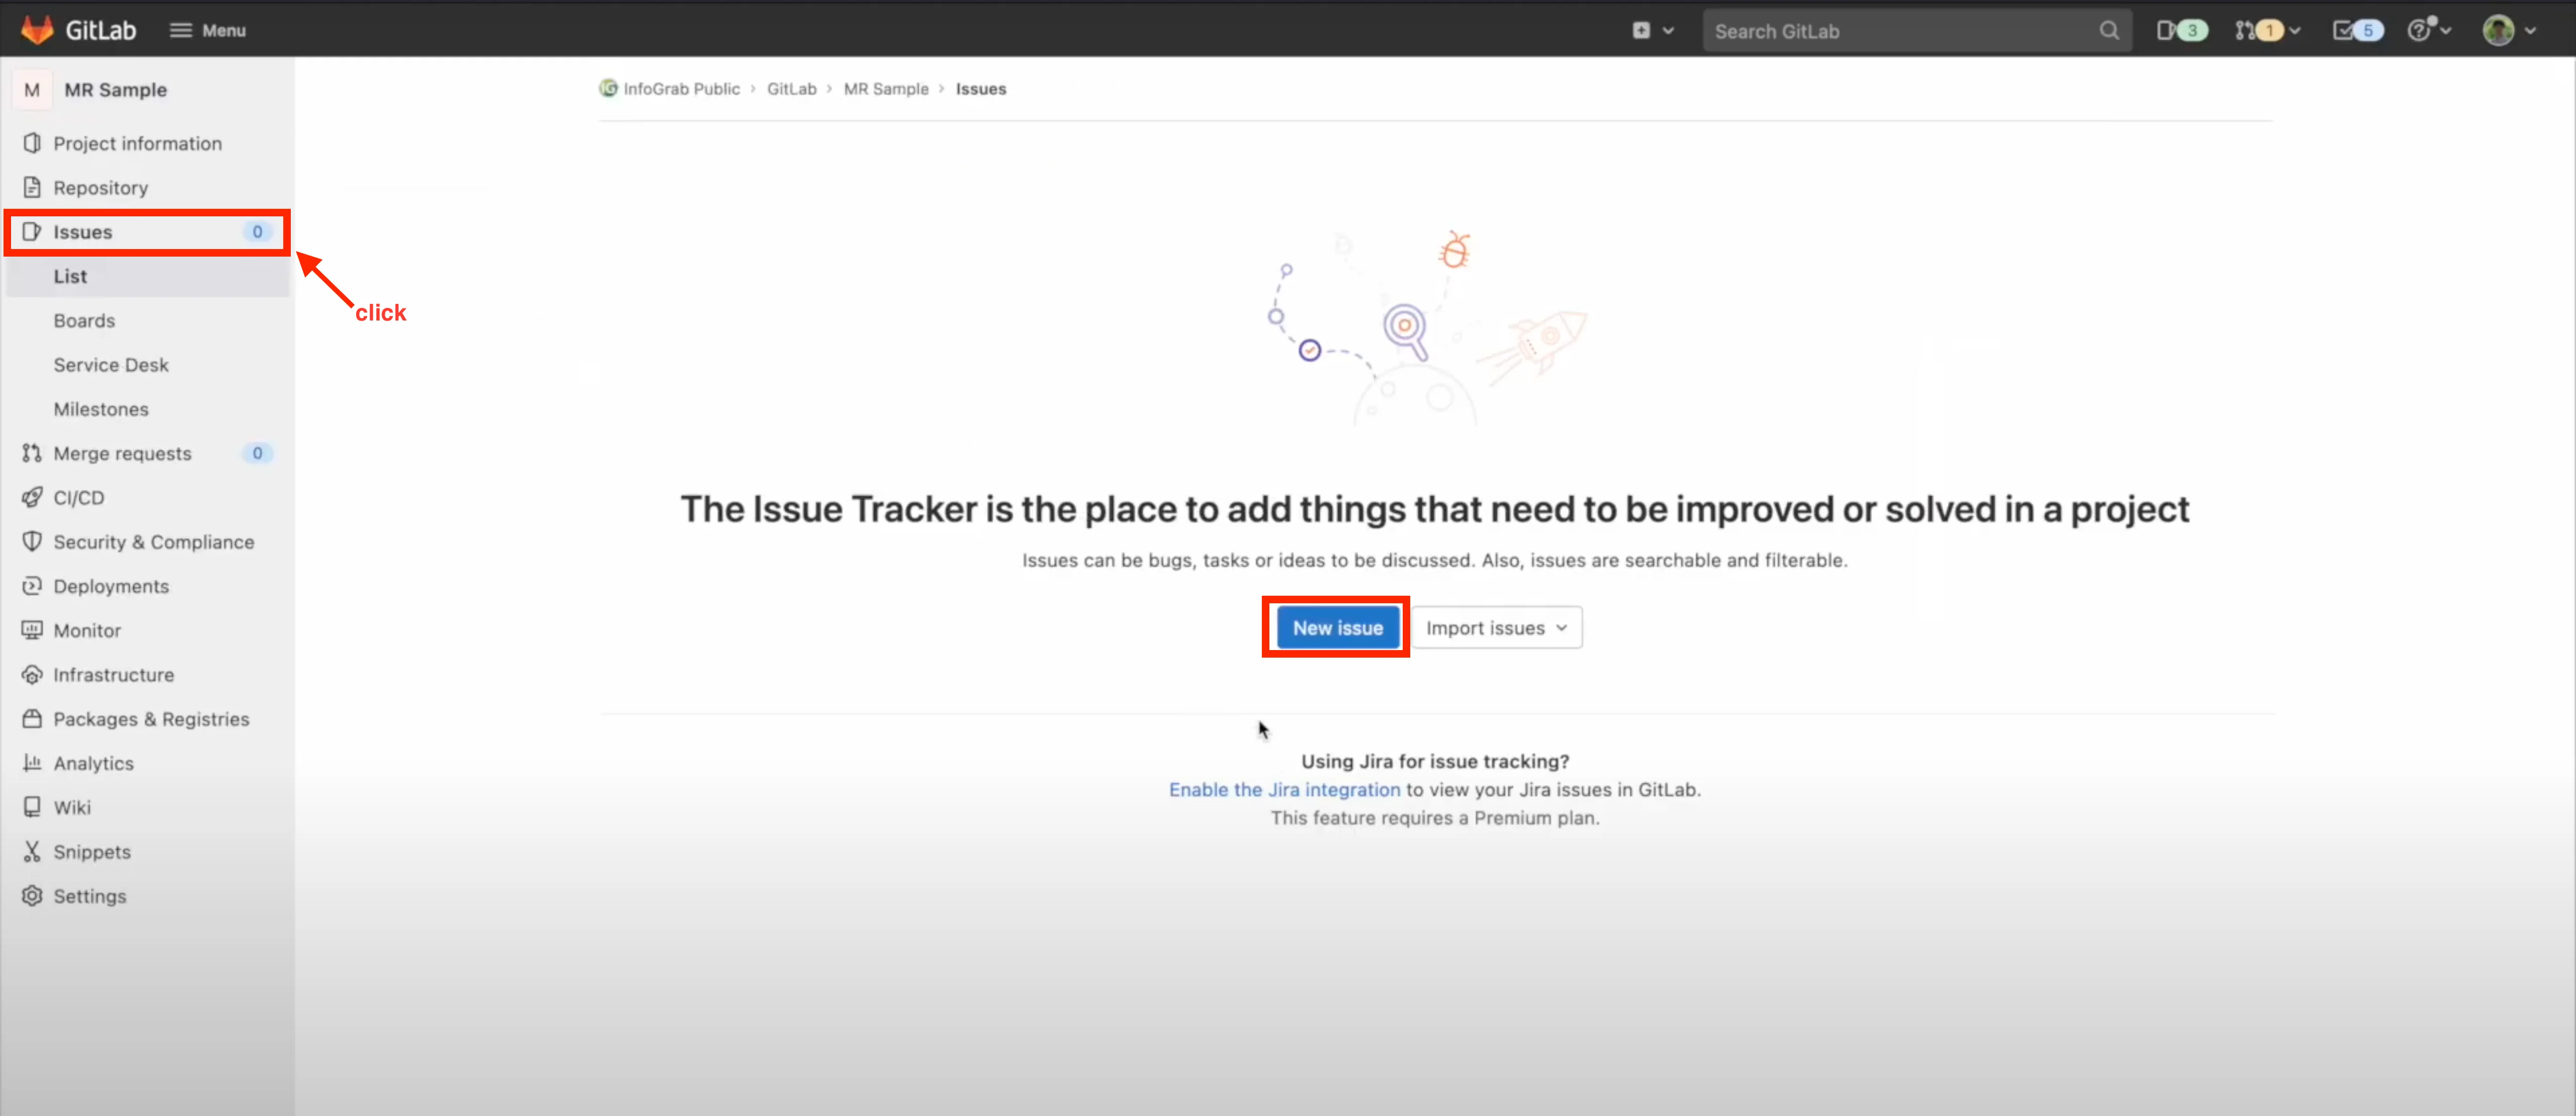Open the to-do list icon with 5
The height and width of the screenshot is (1116, 2576).
(x=2357, y=30)
